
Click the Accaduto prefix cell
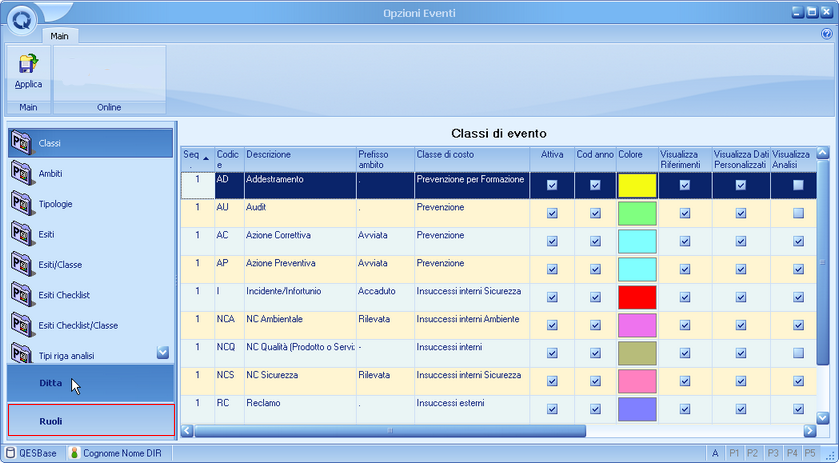point(385,297)
